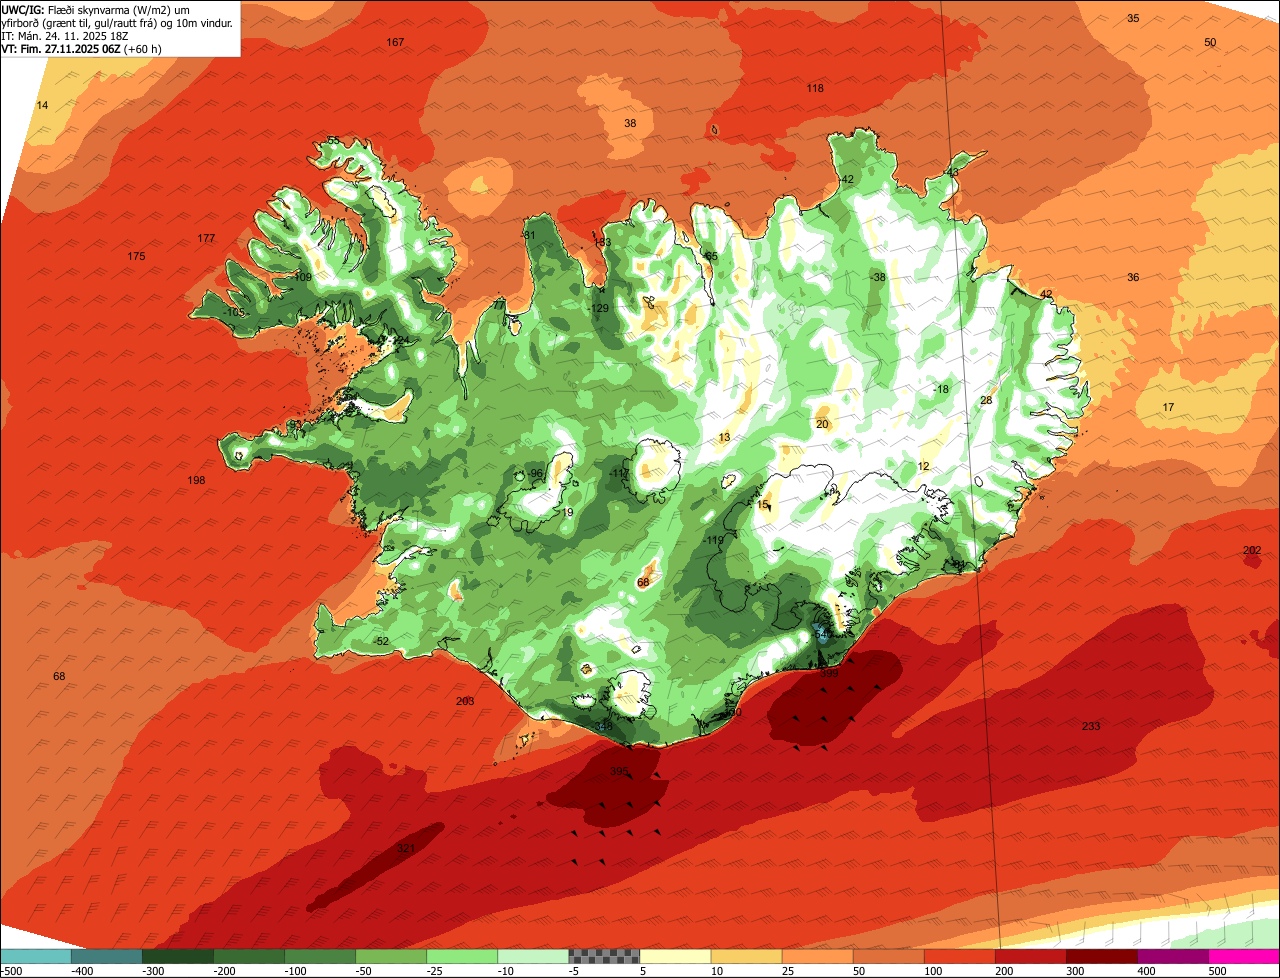Click the 198 value west of Snæfellsnes

tap(196, 480)
